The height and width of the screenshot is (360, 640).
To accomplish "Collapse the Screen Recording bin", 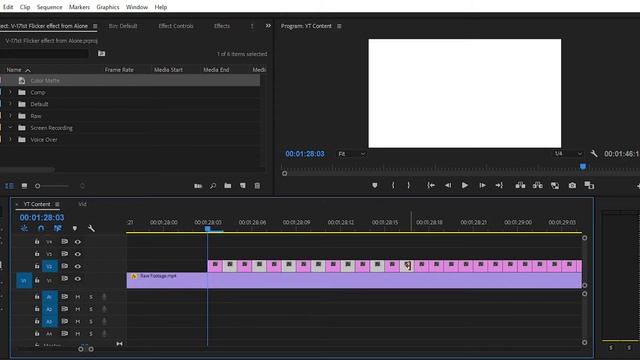I will click(x=11, y=128).
